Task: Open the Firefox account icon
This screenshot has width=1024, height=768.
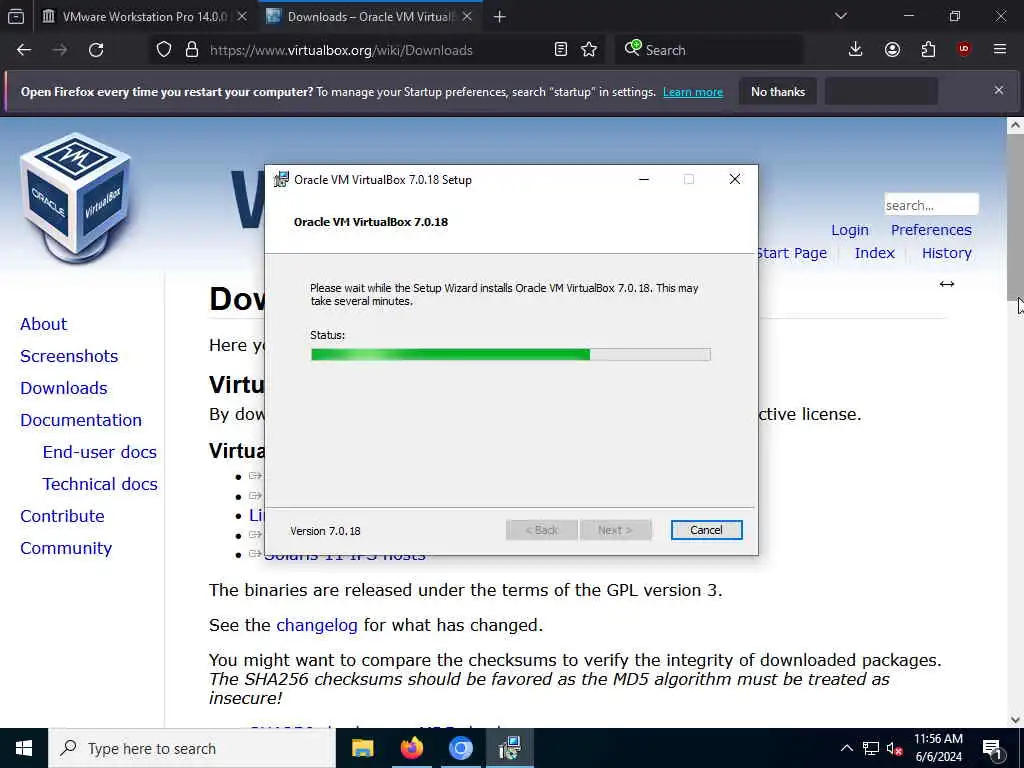Action: click(x=892, y=50)
